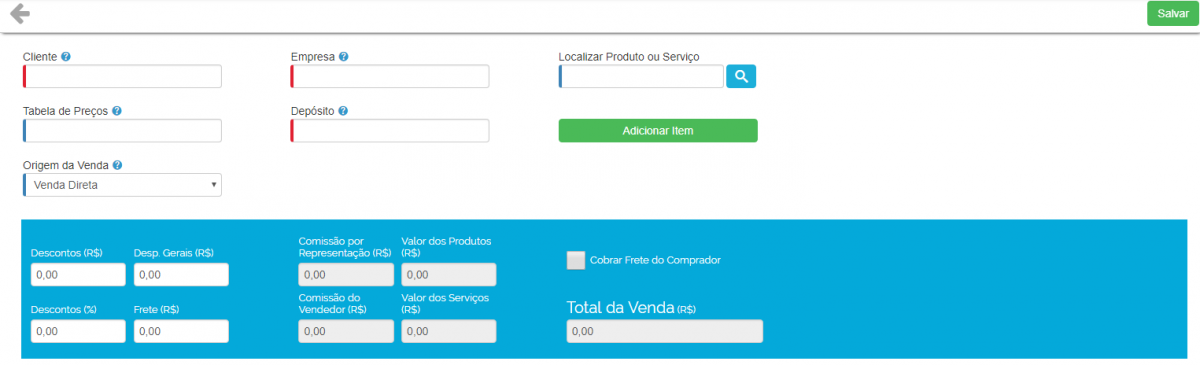
Task: Open help icon beside Tabela de Preços
Action: point(117,111)
